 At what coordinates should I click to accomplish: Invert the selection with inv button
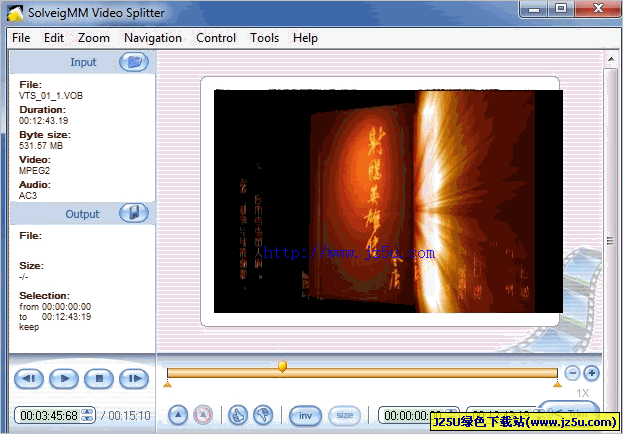(x=305, y=415)
